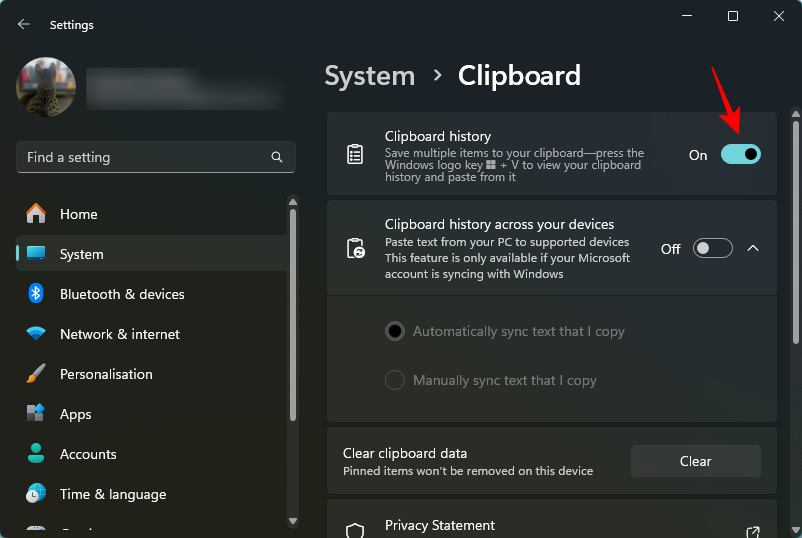Click the 'Pinned items won't be removed' text
This screenshot has height=538, width=802.
468,470
